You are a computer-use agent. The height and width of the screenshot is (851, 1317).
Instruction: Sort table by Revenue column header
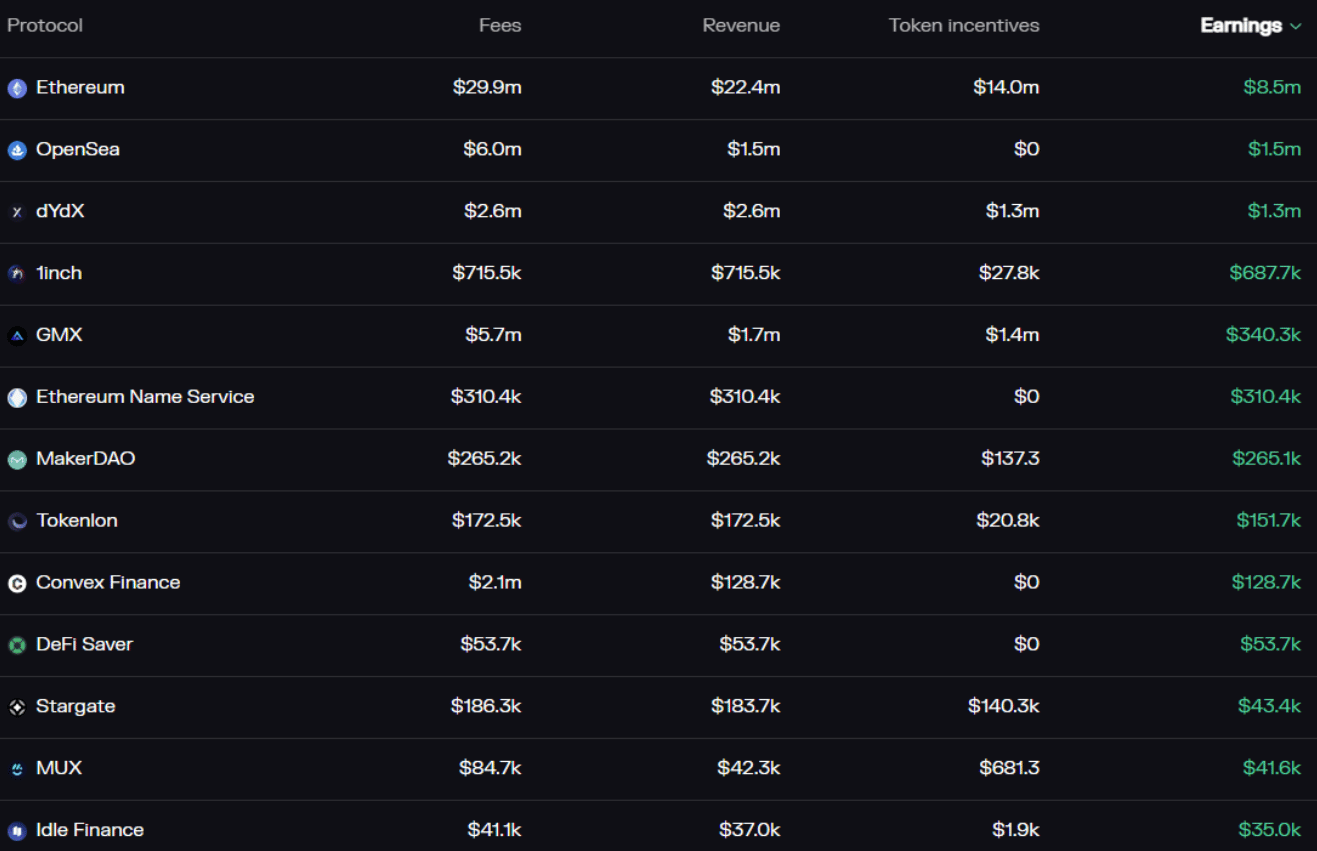point(741,26)
